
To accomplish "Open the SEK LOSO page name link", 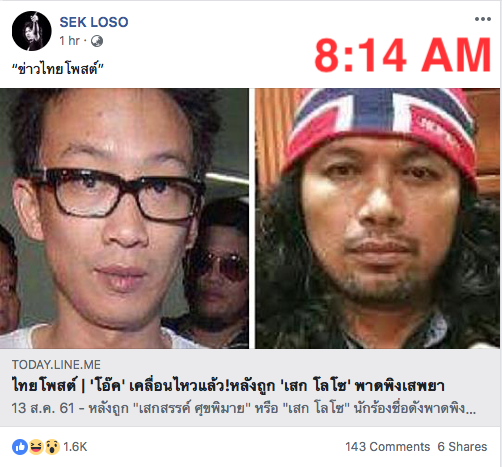I will point(94,22).
